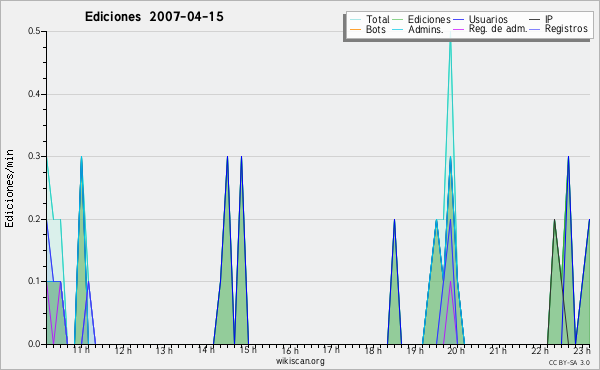Click the 20 h x-axis tick label

click(x=456, y=350)
